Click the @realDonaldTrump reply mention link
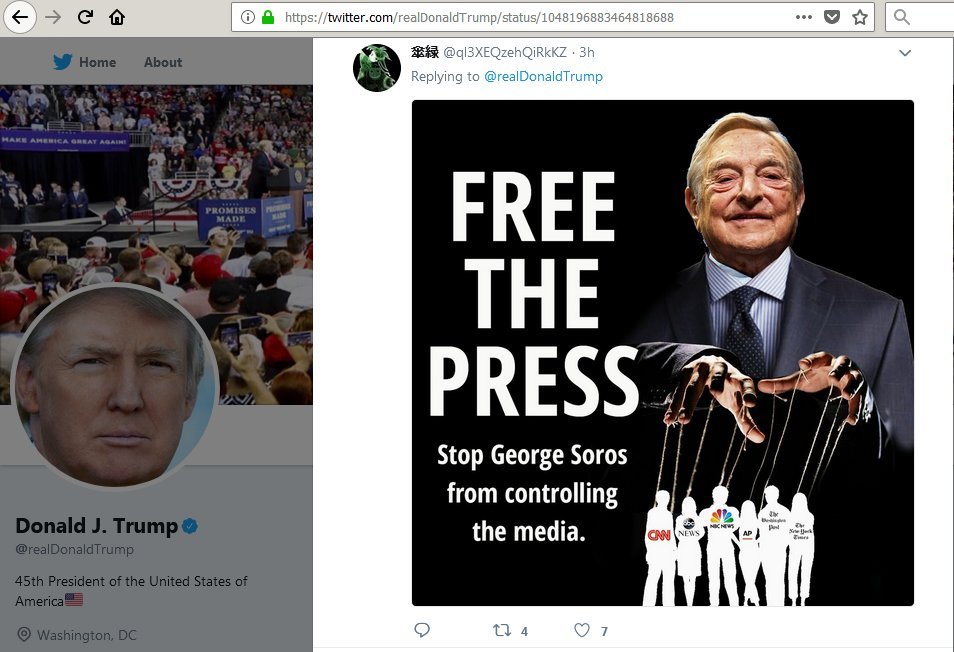 (543, 76)
